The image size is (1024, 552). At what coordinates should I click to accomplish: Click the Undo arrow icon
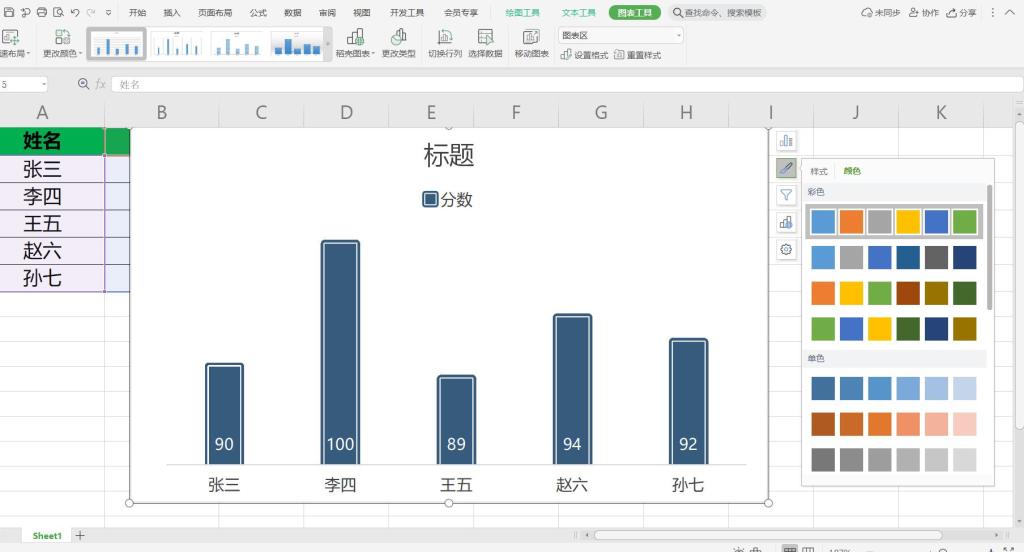(x=75, y=13)
